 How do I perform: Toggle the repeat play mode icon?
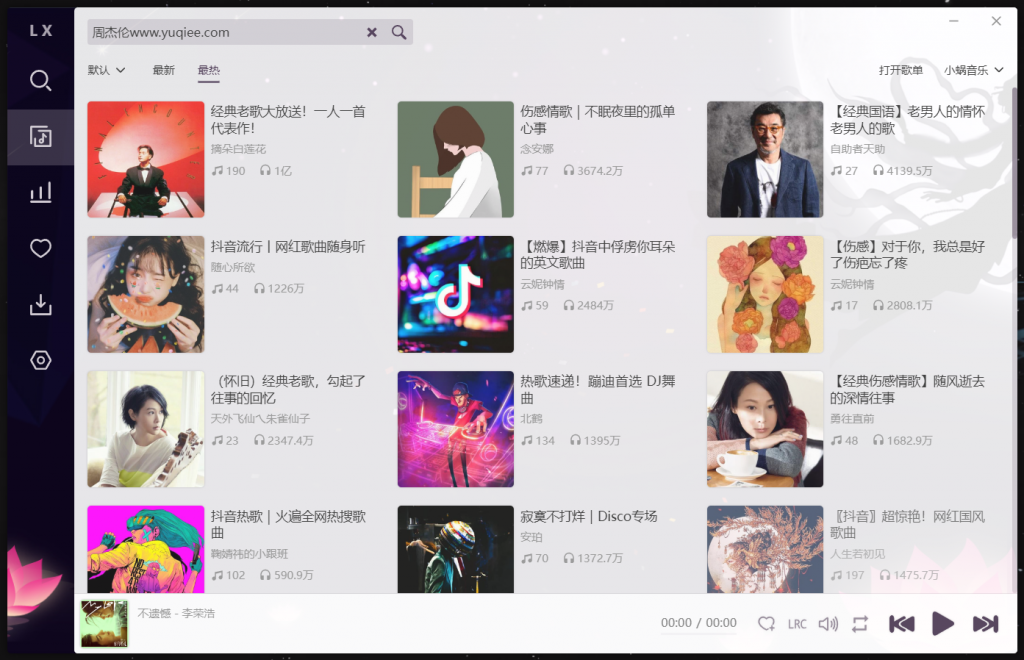coord(860,623)
